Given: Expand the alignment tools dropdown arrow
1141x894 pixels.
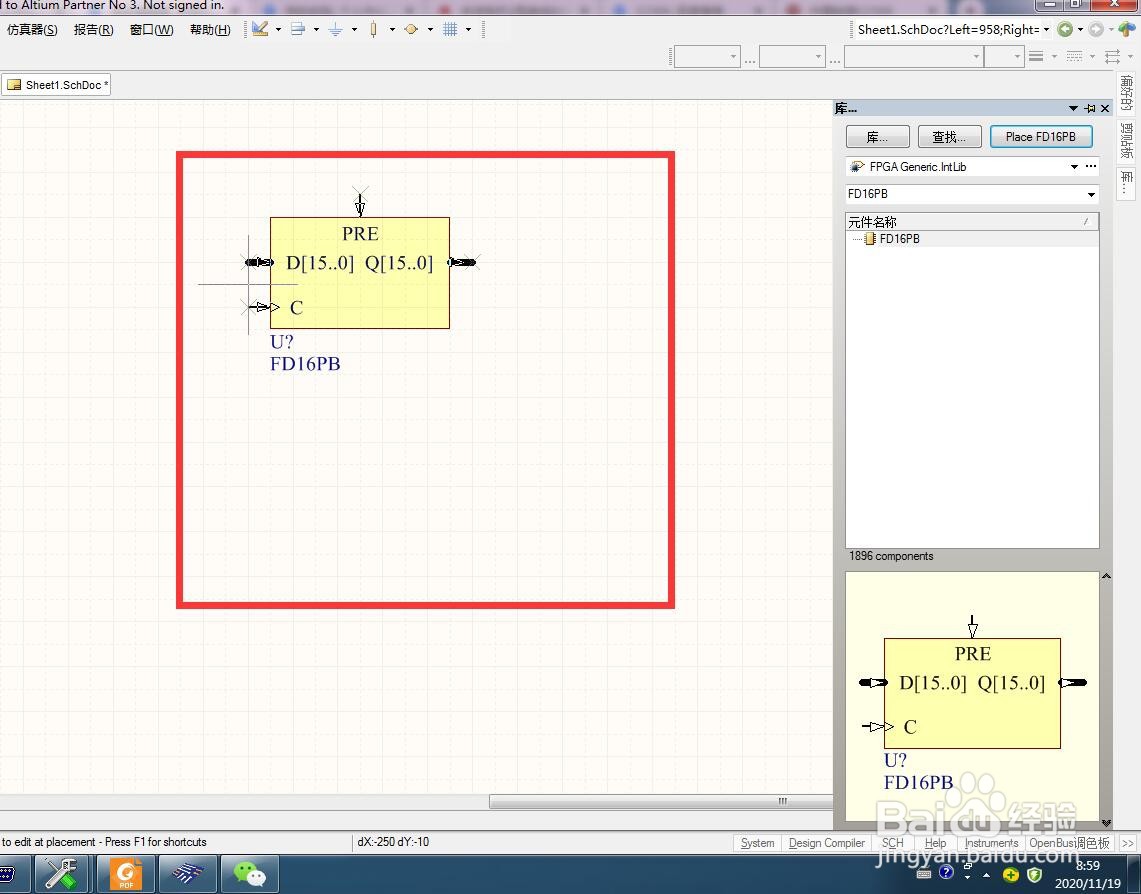Looking at the screenshot, I should pos(316,30).
